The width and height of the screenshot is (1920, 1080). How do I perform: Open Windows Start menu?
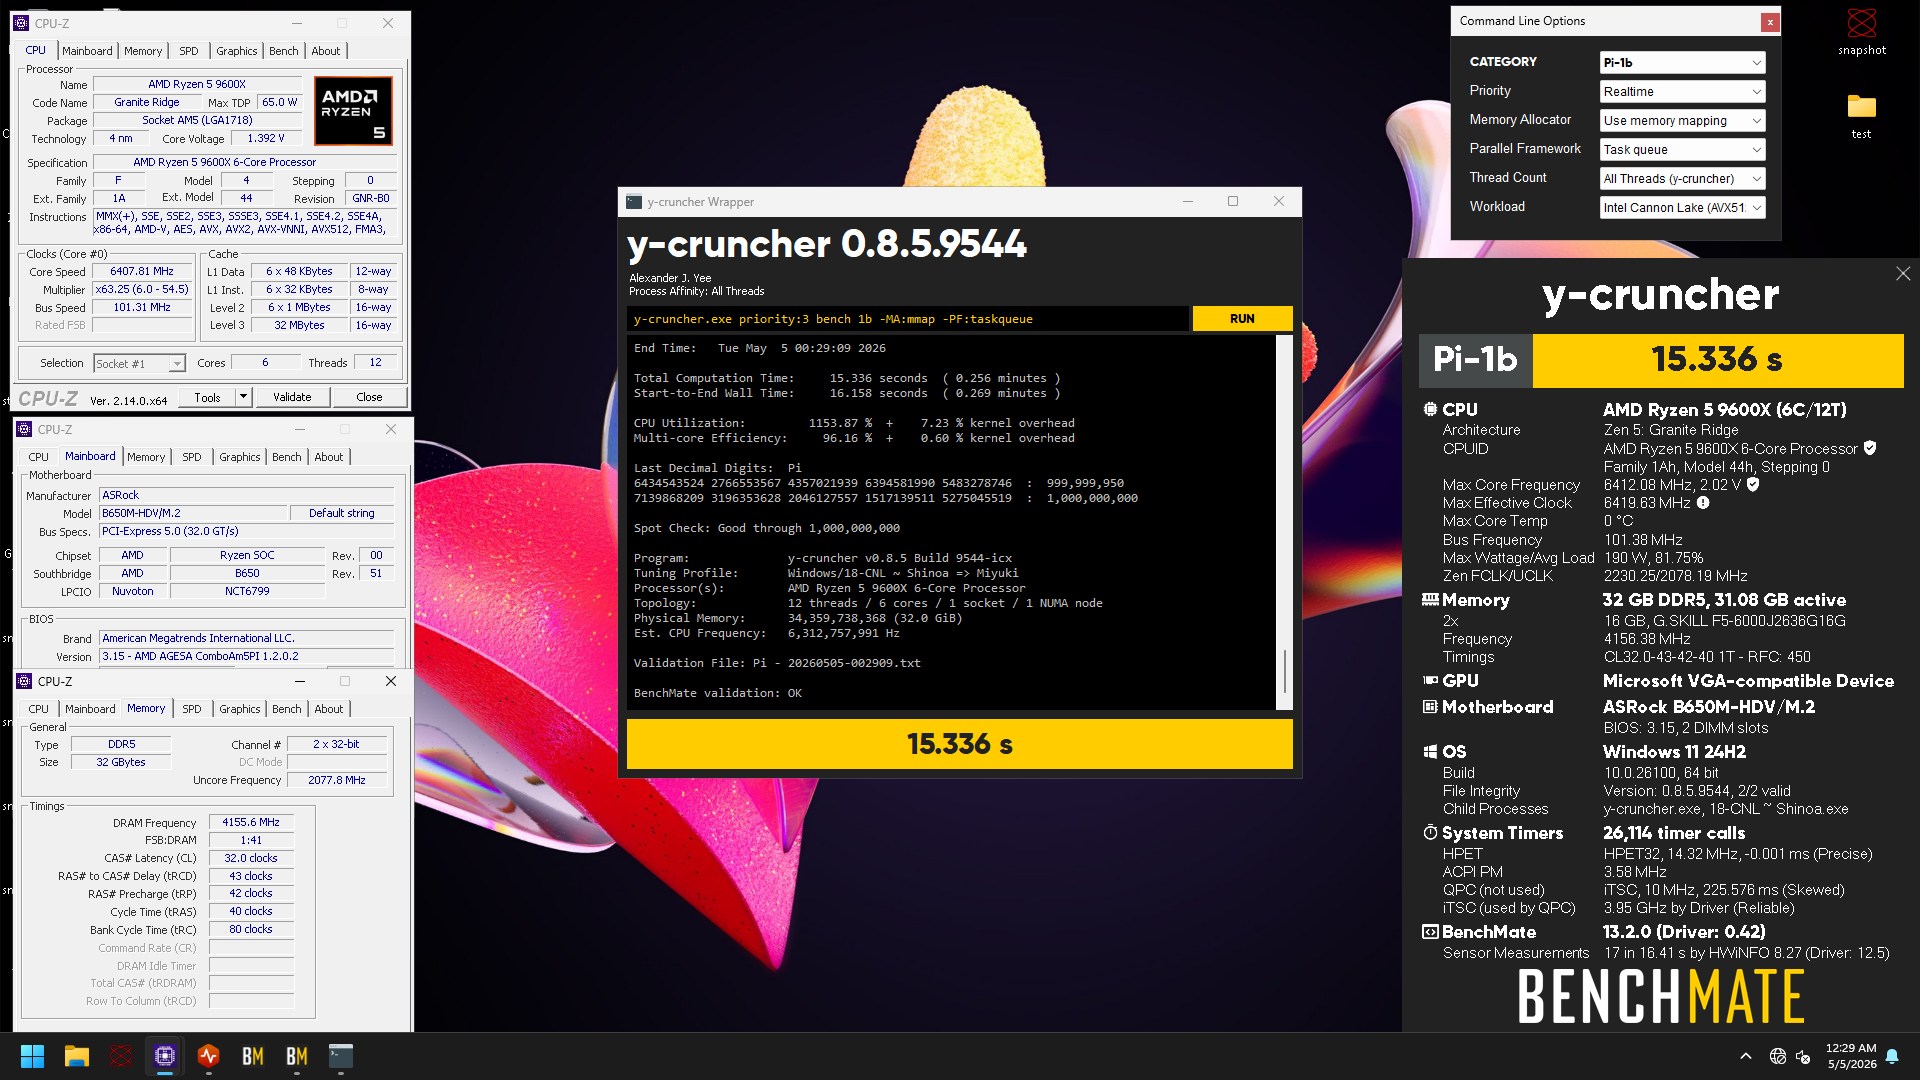pos(32,1056)
